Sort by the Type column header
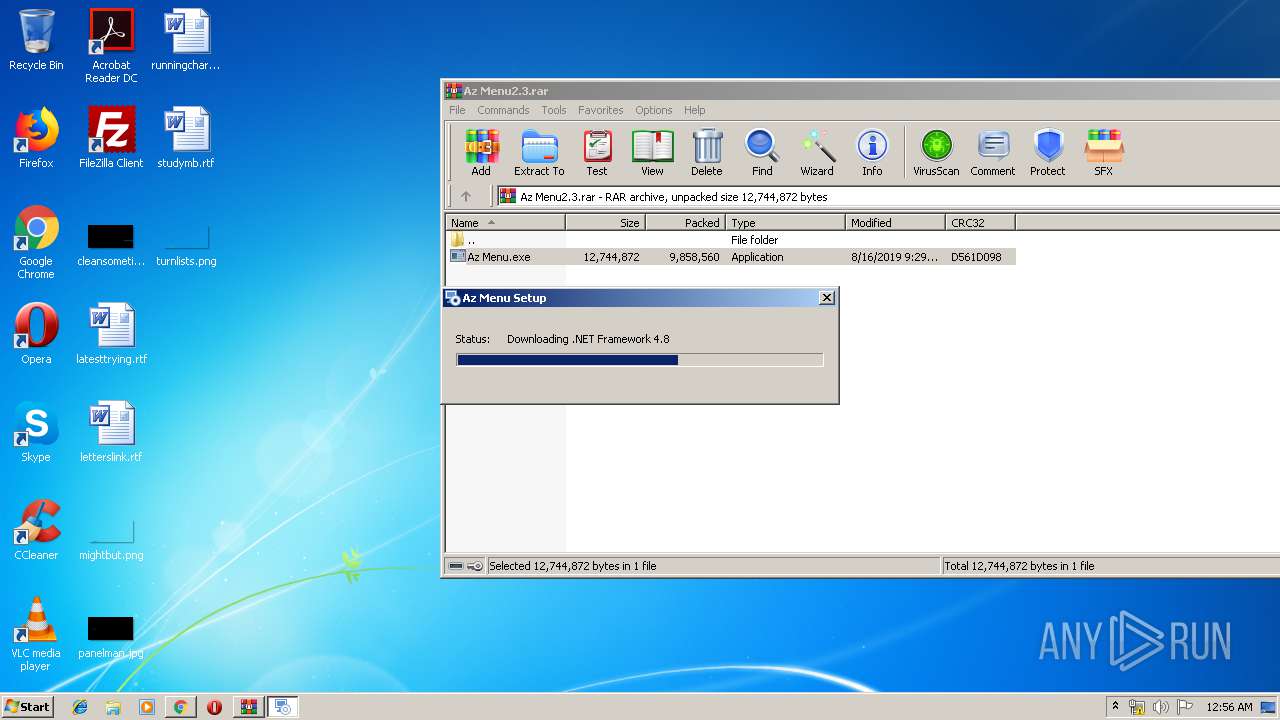Viewport: 1280px width, 720px height. point(786,223)
